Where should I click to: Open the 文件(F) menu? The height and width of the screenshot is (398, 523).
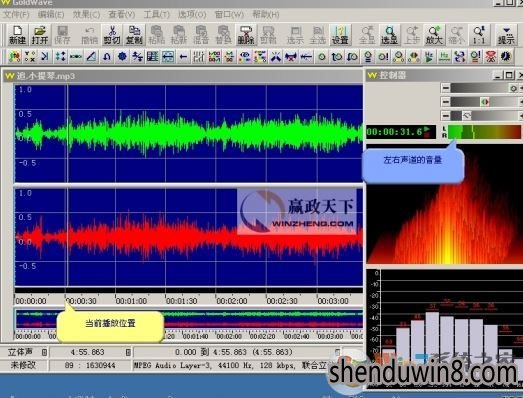[16, 14]
